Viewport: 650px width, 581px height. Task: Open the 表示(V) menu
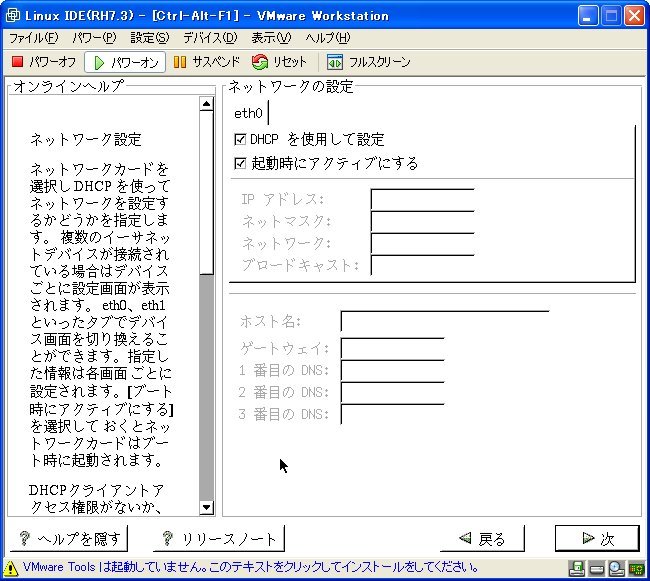tap(271, 38)
